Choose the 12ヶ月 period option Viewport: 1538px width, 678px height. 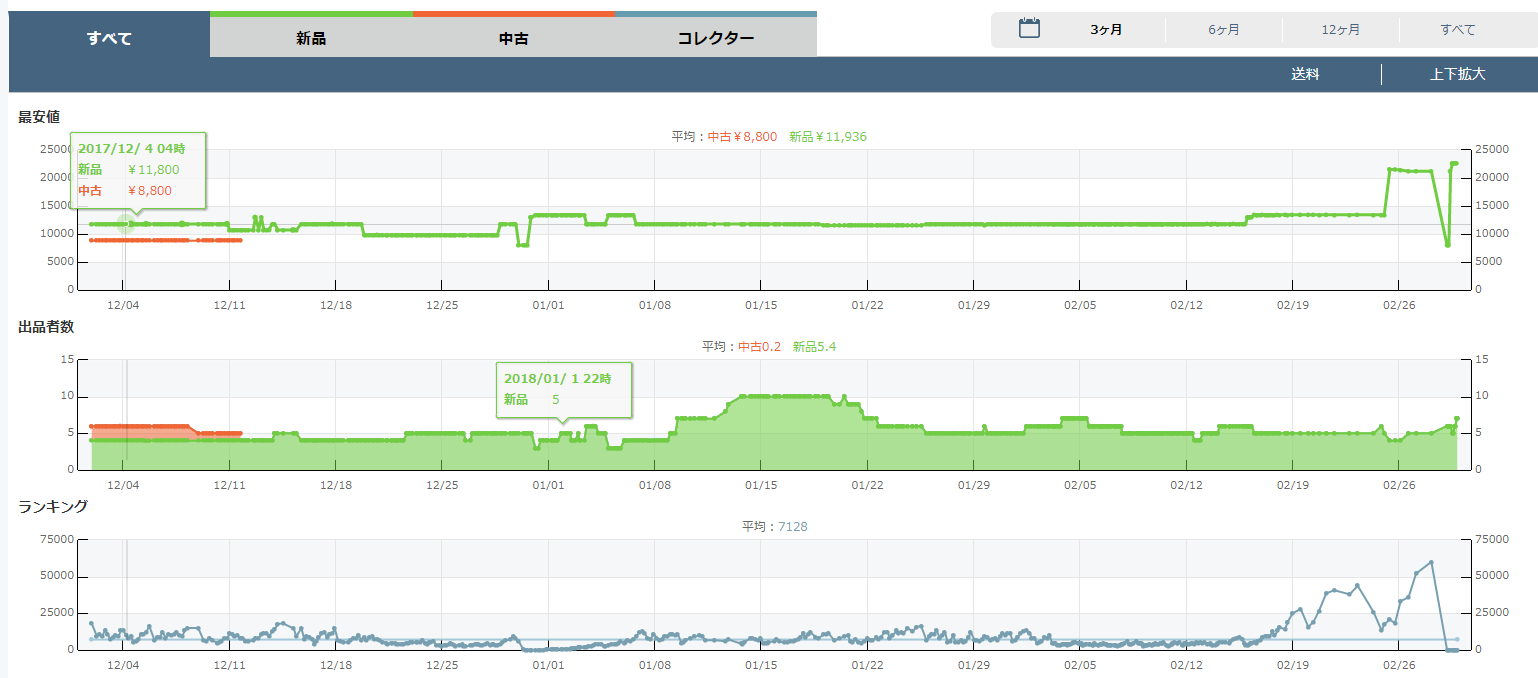[x=1340, y=30]
